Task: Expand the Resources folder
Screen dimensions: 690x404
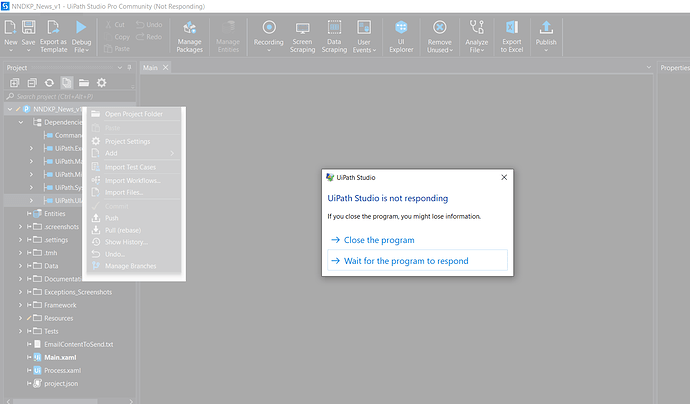Action: point(20,318)
